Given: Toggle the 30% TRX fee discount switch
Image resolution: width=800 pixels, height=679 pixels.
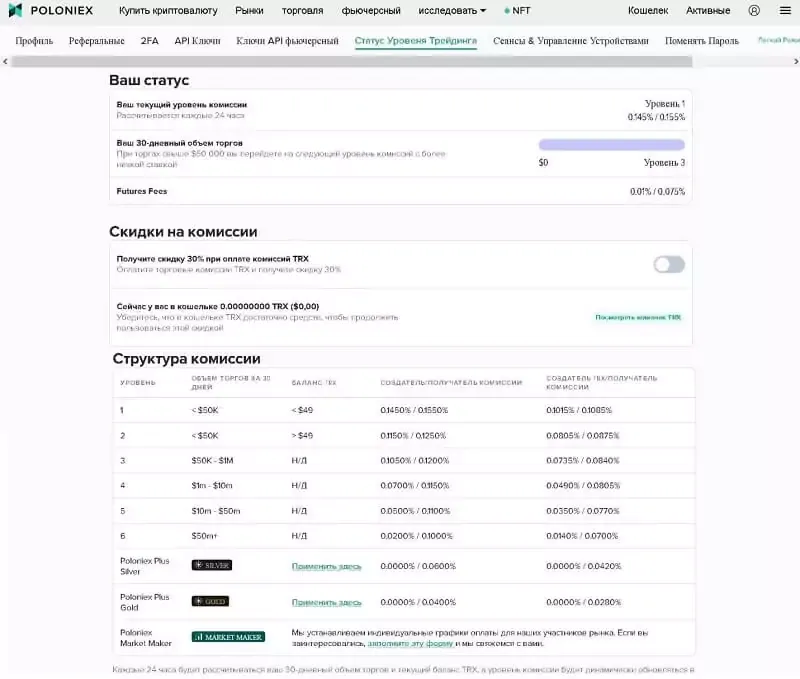Looking at the screenshot, I should [669, 264].
